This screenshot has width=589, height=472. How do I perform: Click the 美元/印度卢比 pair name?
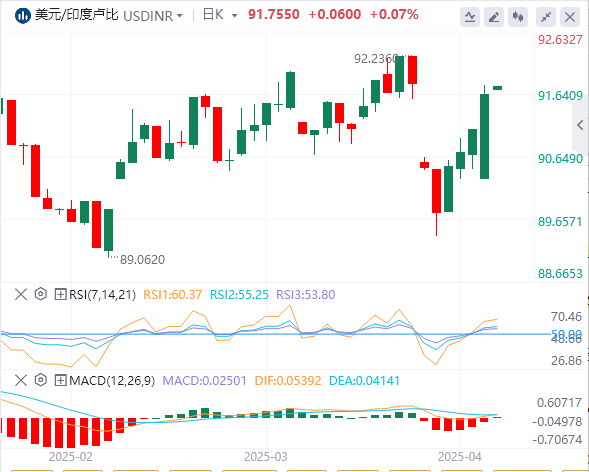[x=77, y=15]
